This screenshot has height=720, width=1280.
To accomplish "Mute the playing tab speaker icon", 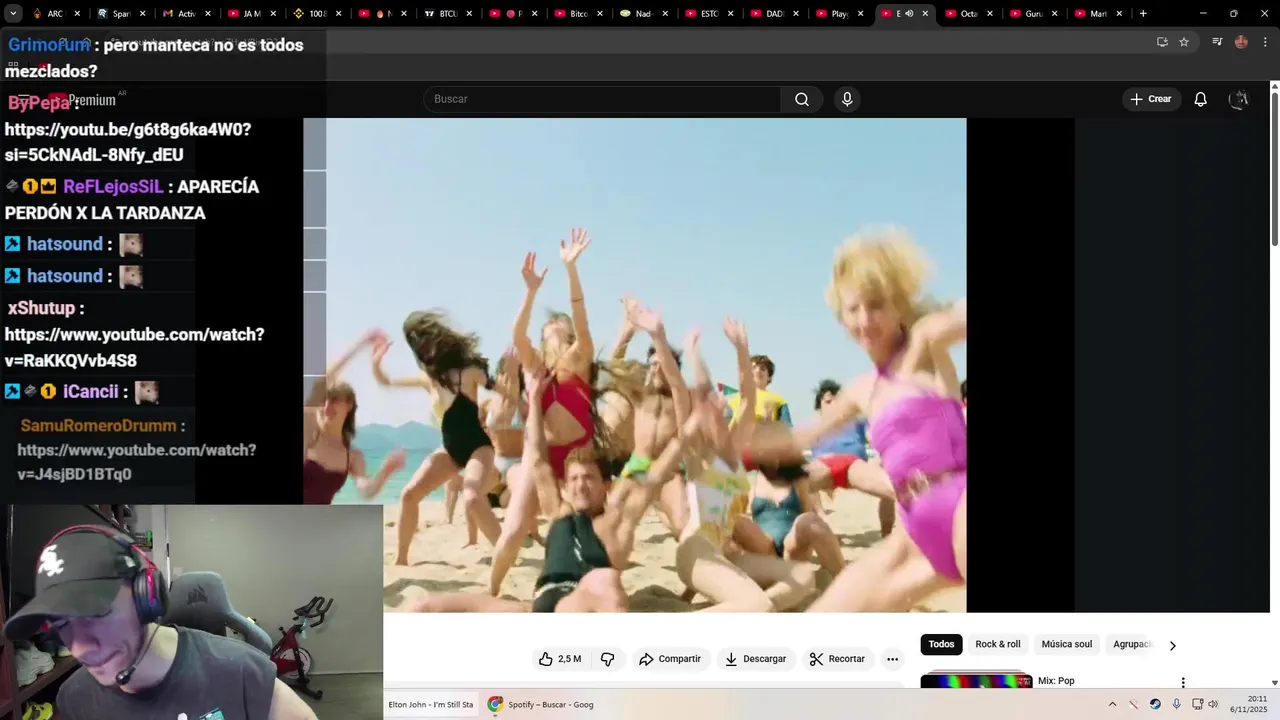I will [x=909, y=14].
